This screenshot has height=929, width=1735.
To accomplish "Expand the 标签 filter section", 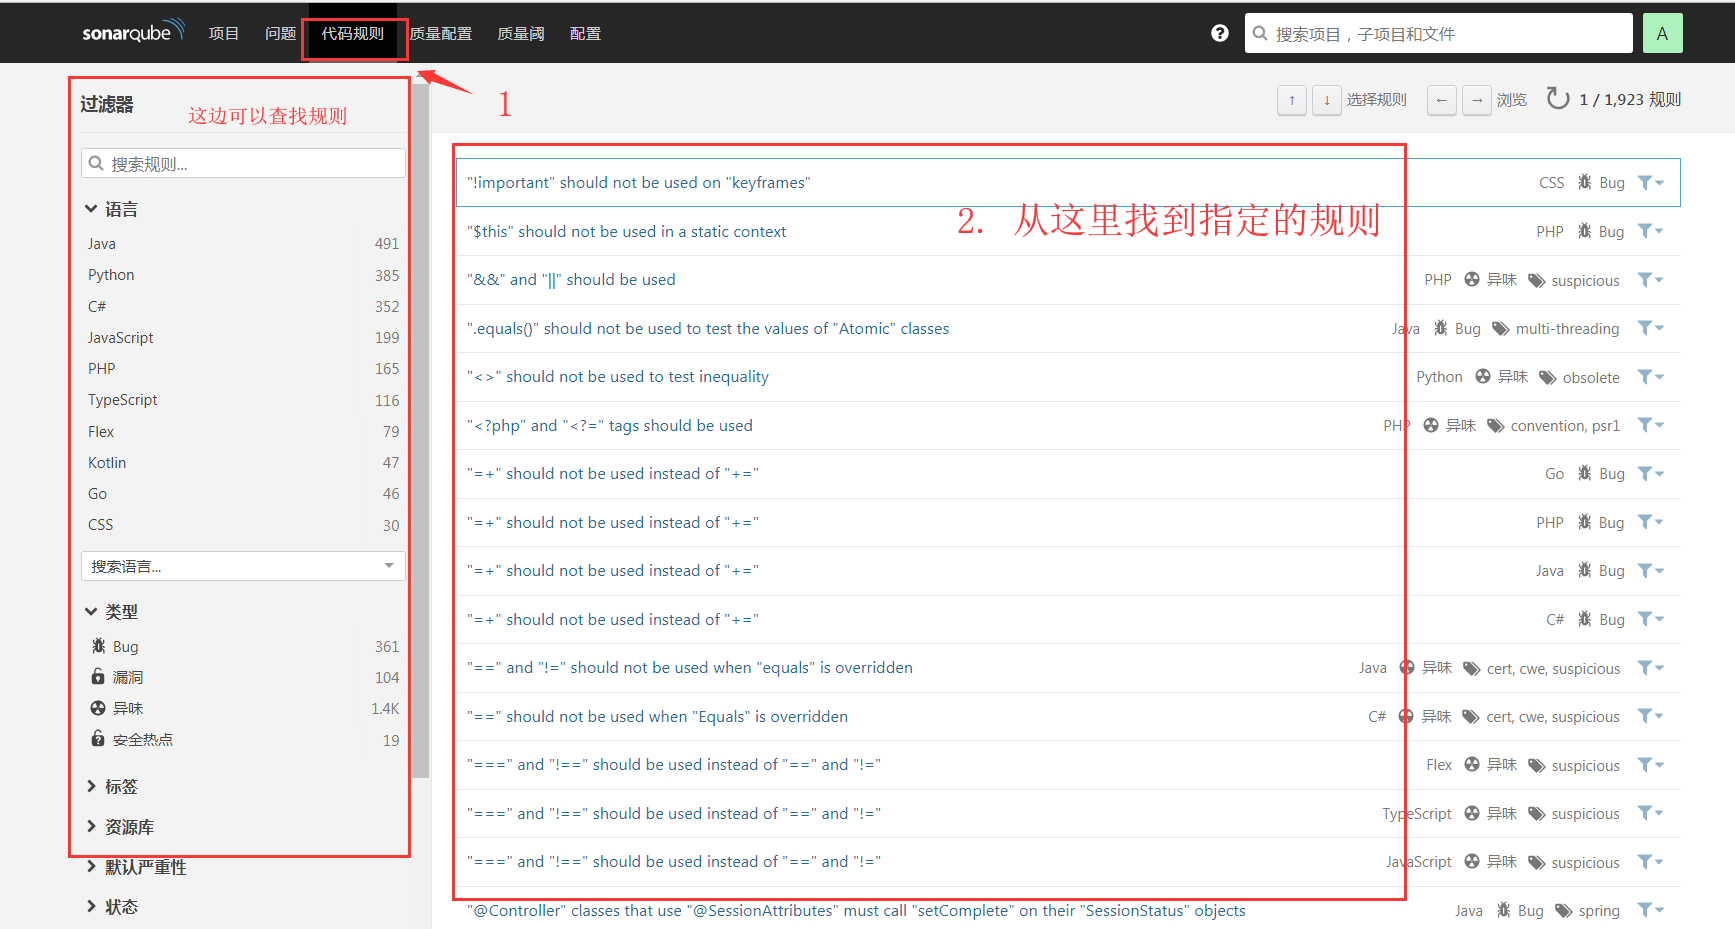I will [122, 786].
